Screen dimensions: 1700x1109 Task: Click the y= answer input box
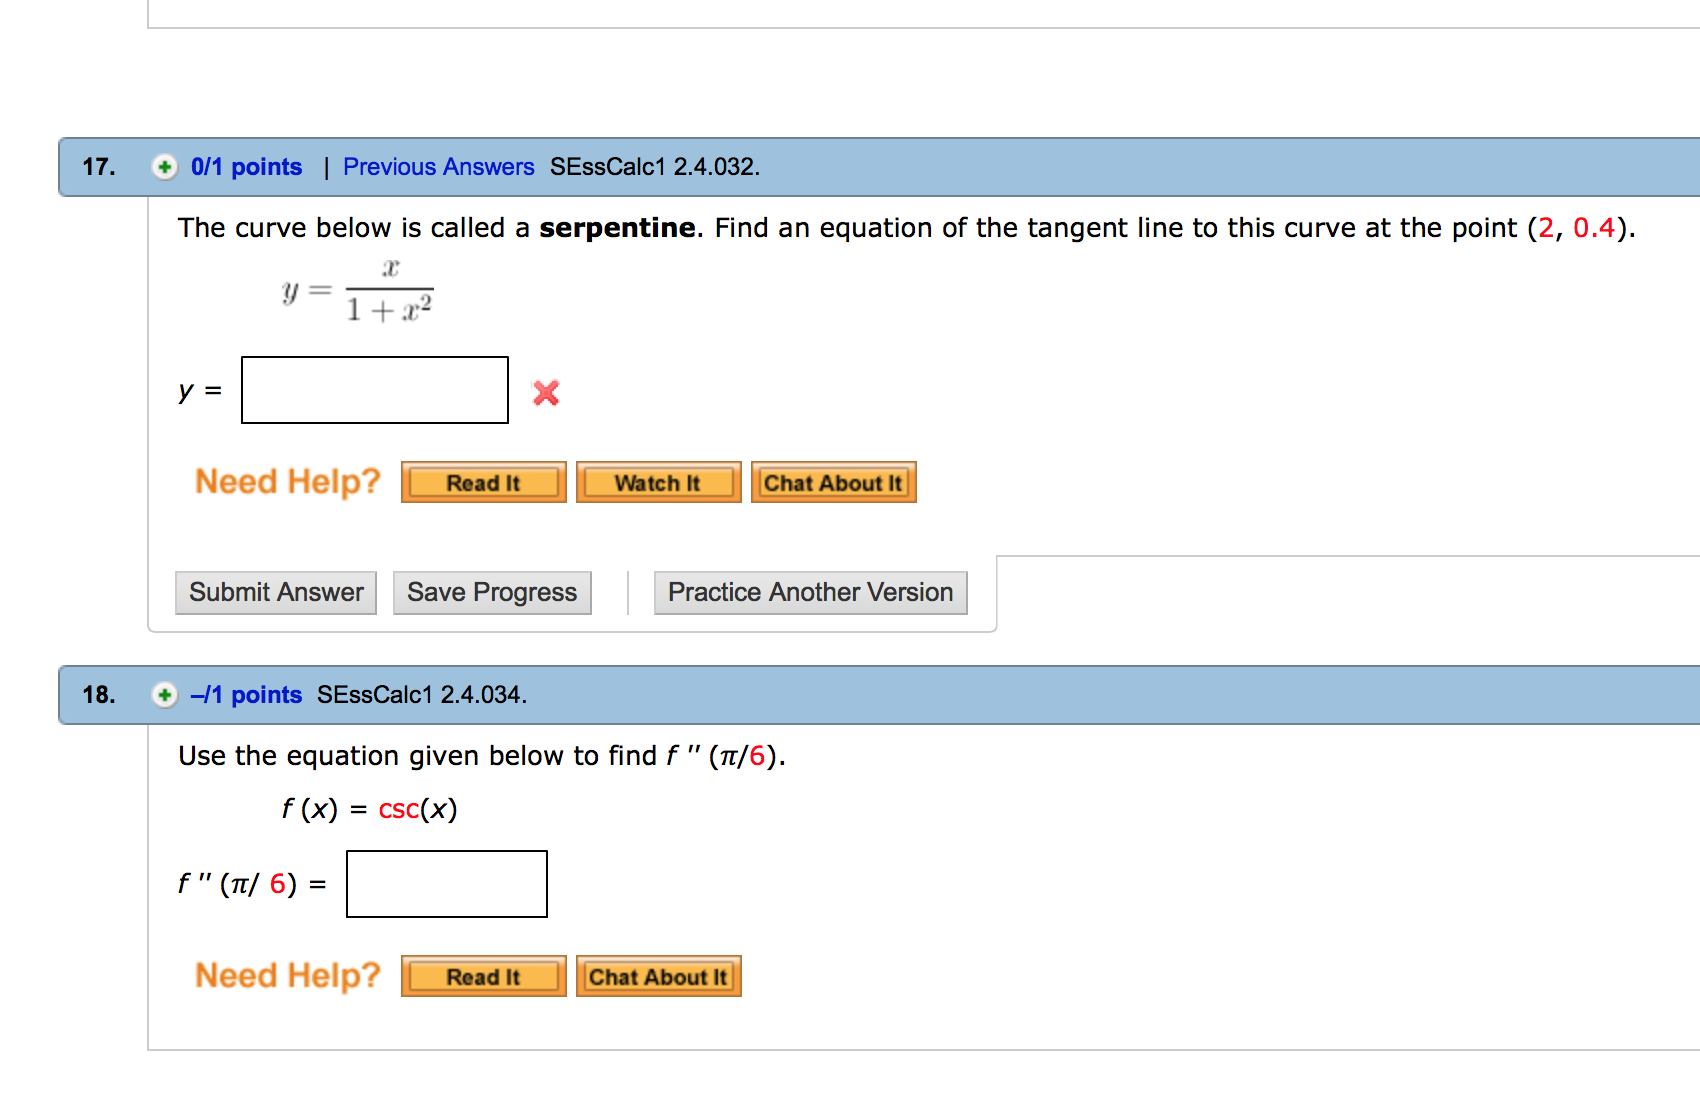click(x=374, y=390)
